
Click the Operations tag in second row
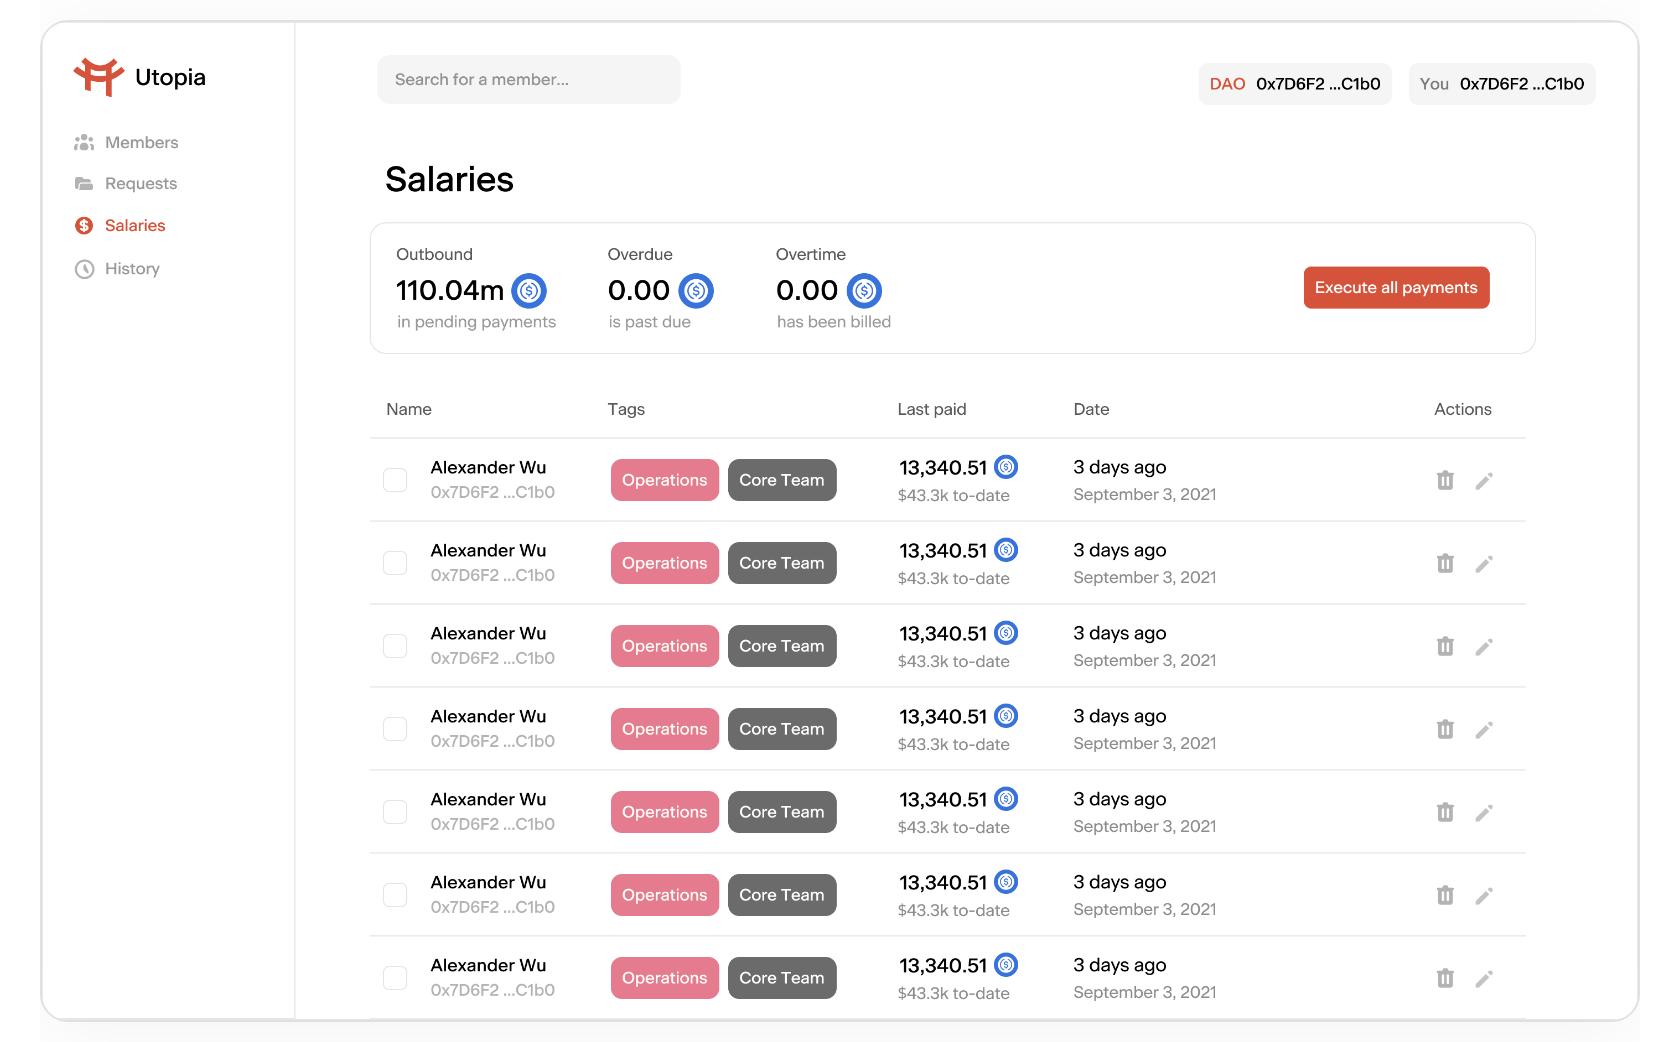coord(664,563)
